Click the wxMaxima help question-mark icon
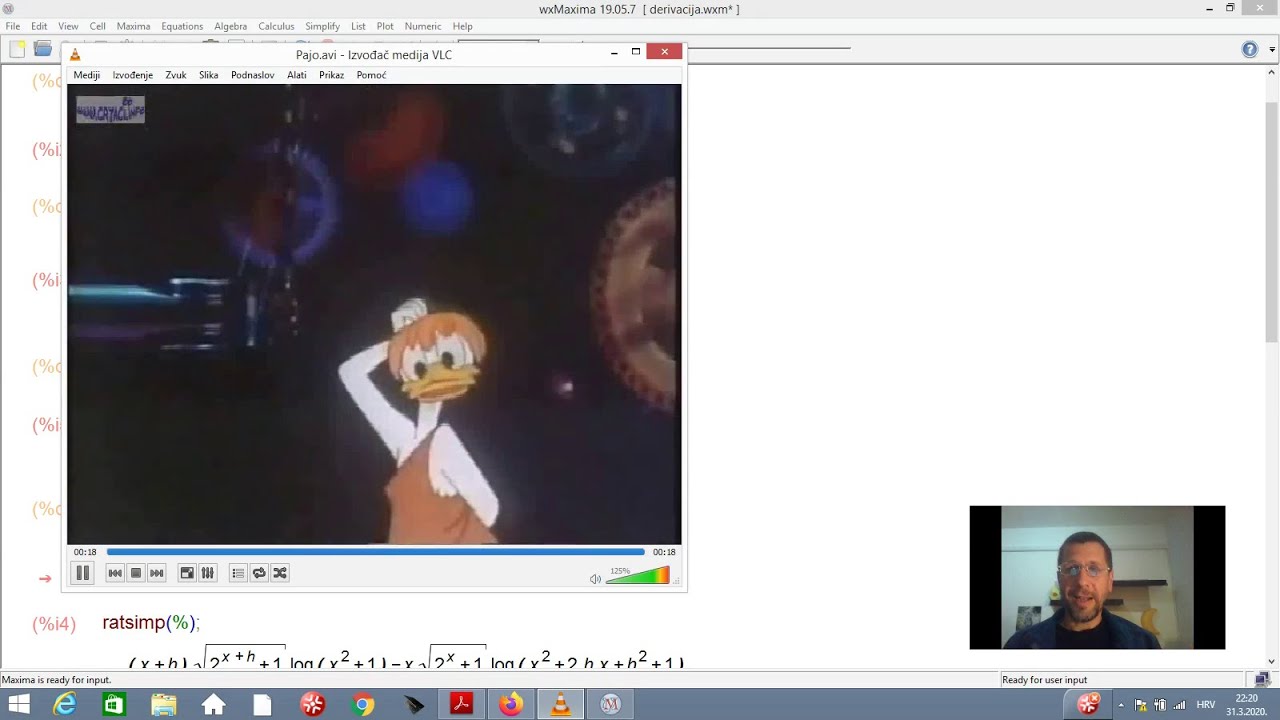This screenshot has height=720, width=1280. (1250, 49)
